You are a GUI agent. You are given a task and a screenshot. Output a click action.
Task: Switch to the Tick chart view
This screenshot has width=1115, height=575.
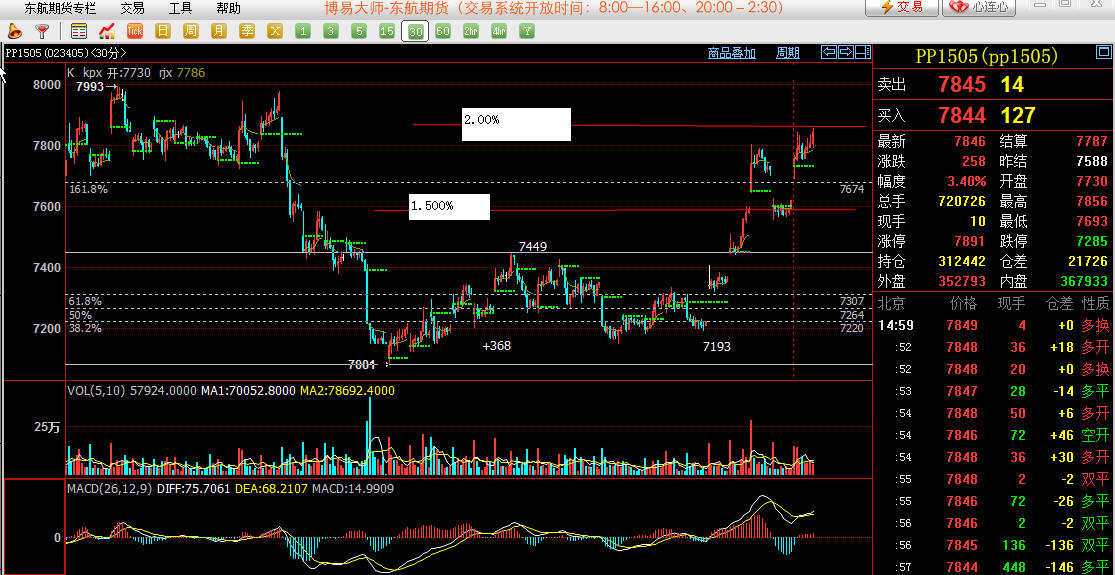click(134, 31)
